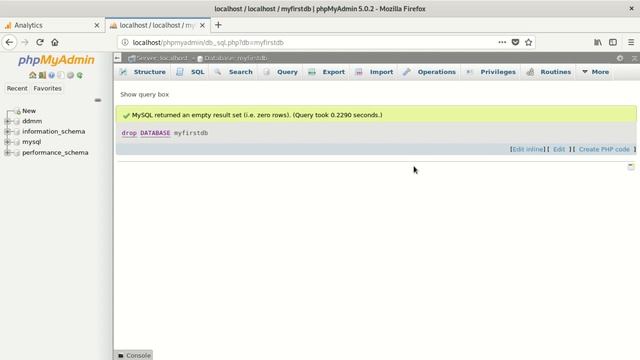Click the Recent tables button
640x360 pixels.
coord(17,88)
